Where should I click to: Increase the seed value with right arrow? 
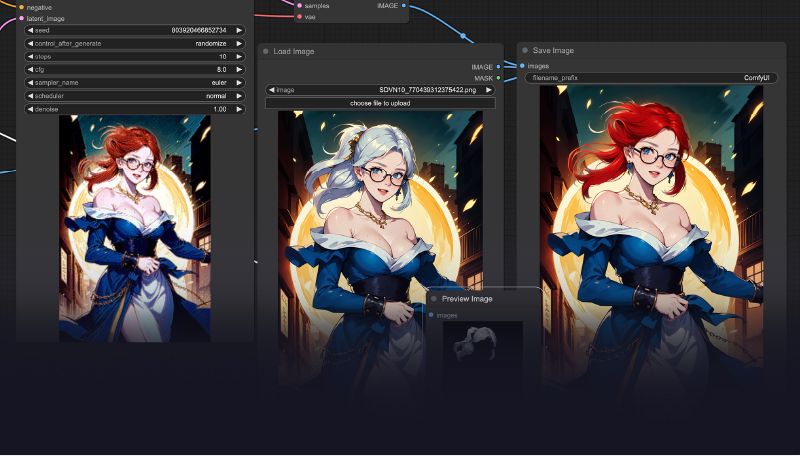pyautogui.click(x=239, y=31)
